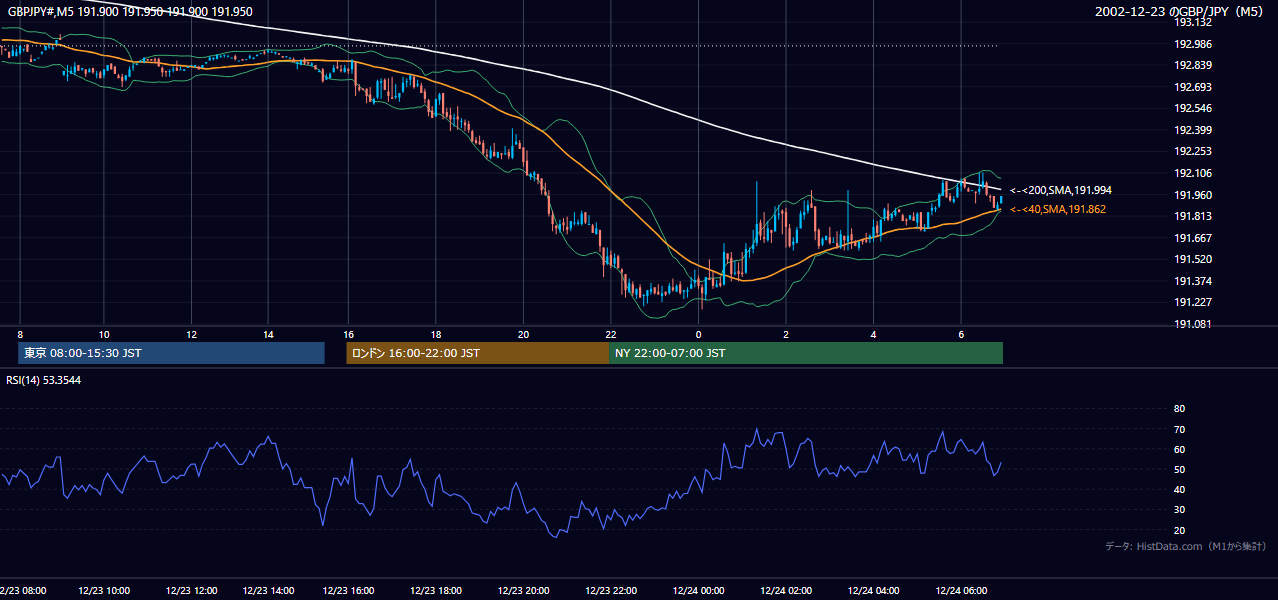This screenshot has height=600, width=1278.
Task: Click the 12/24 06:00 date label
Action: click(962, 591)
